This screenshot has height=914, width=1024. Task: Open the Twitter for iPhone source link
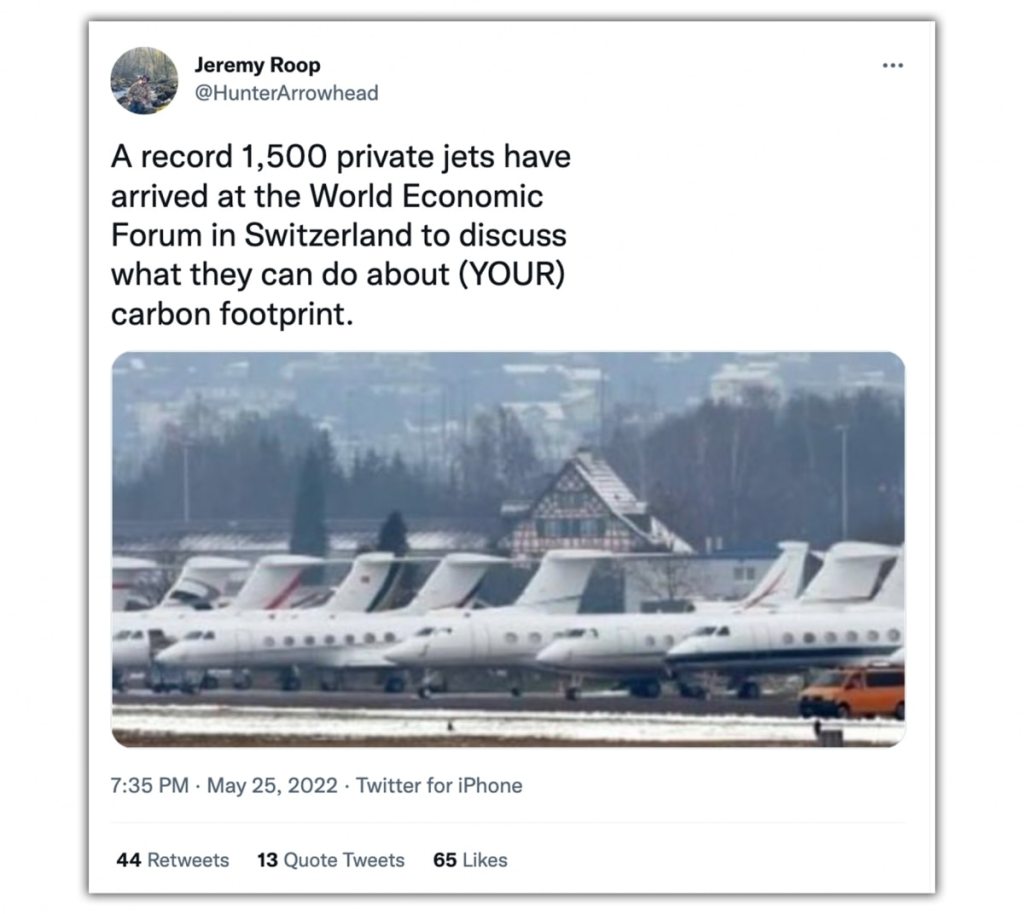tap(439, 786)
